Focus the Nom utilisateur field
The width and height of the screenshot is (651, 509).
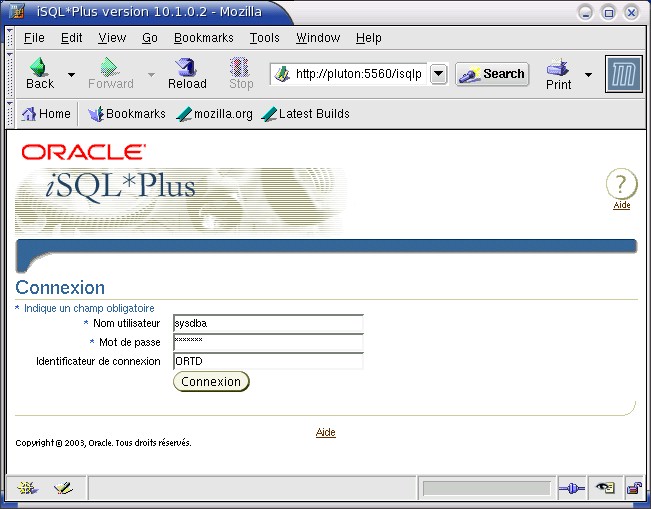tap(268, 323)
